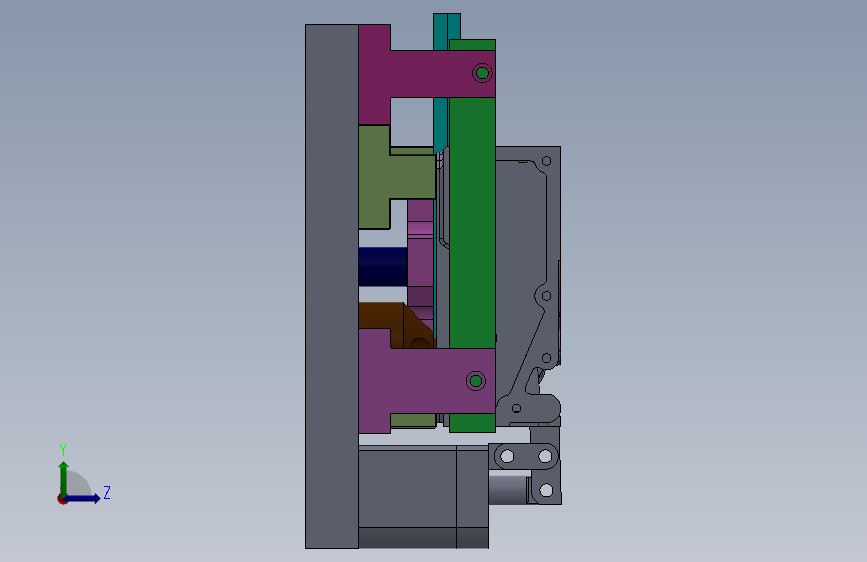Click the Y axis of the triad

[64, 478]
